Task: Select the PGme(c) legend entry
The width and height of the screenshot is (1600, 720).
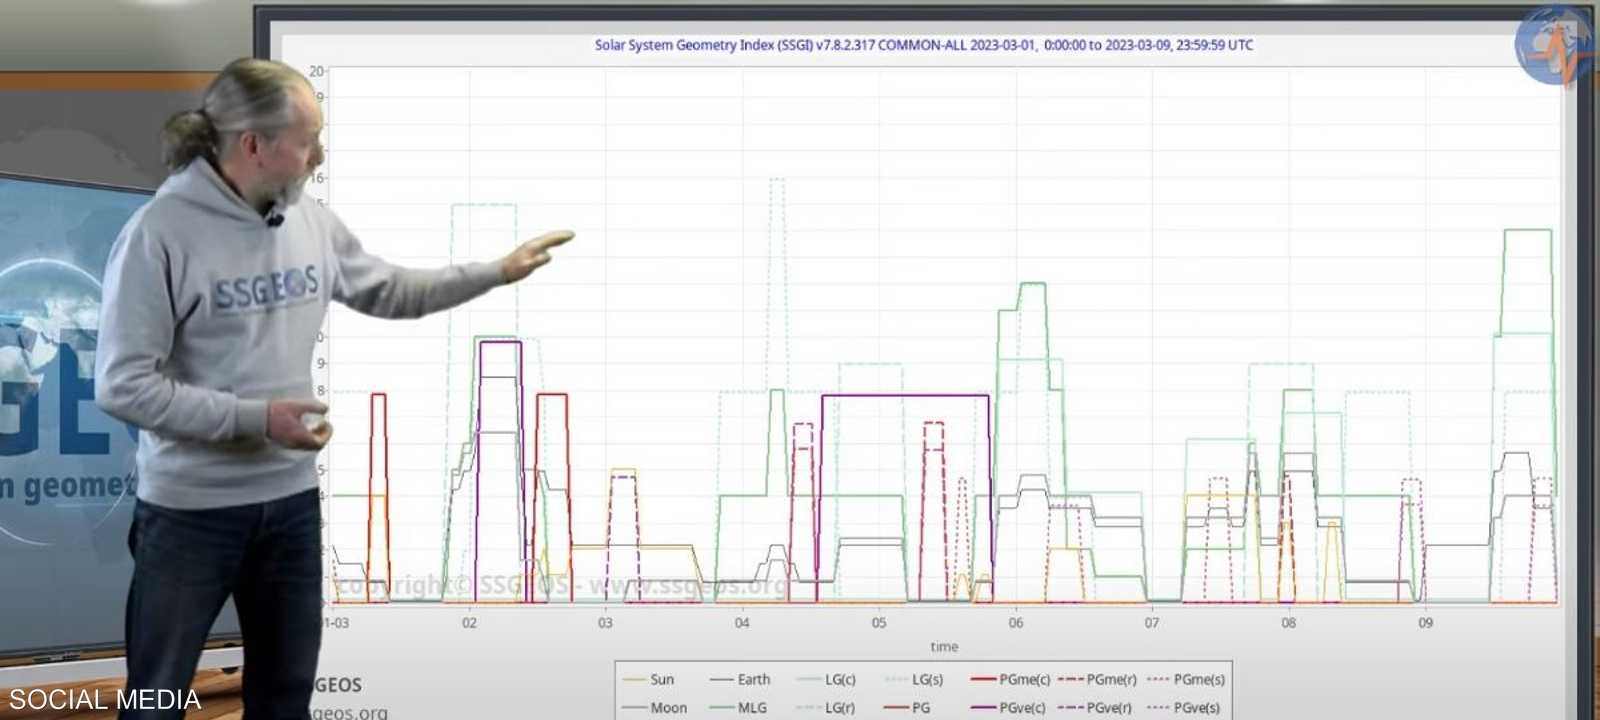Action: point(1010,679)
